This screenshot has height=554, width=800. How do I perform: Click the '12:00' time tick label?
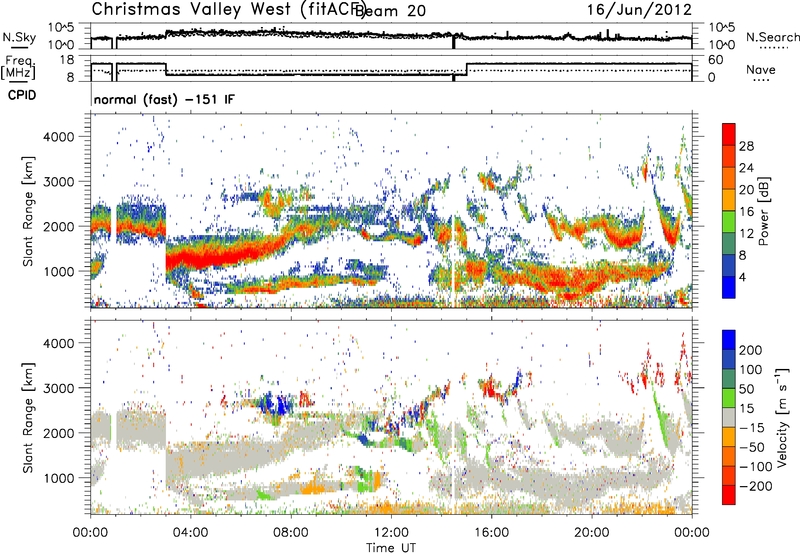pos(391,533)
